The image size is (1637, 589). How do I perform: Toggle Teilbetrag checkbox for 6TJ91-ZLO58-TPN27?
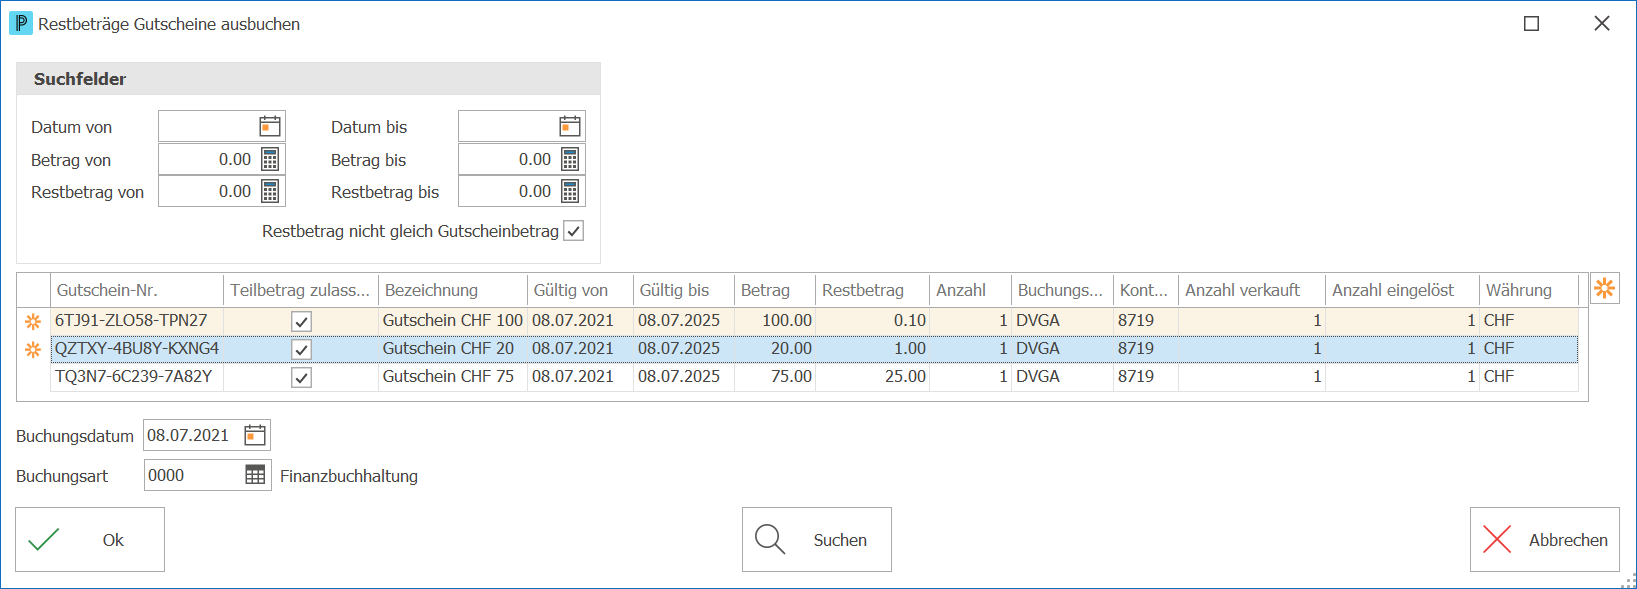301,321
